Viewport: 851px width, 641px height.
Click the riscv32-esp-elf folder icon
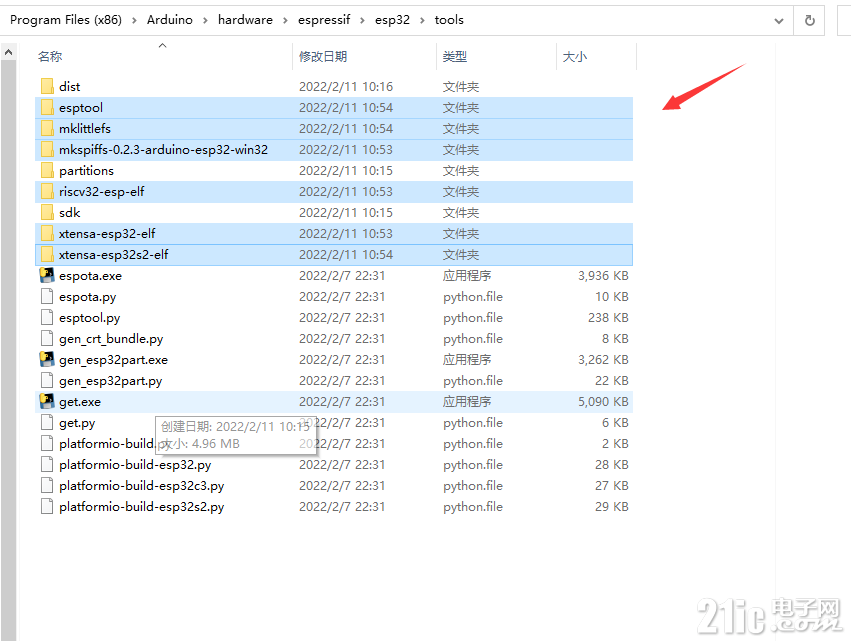click(47, 192)
